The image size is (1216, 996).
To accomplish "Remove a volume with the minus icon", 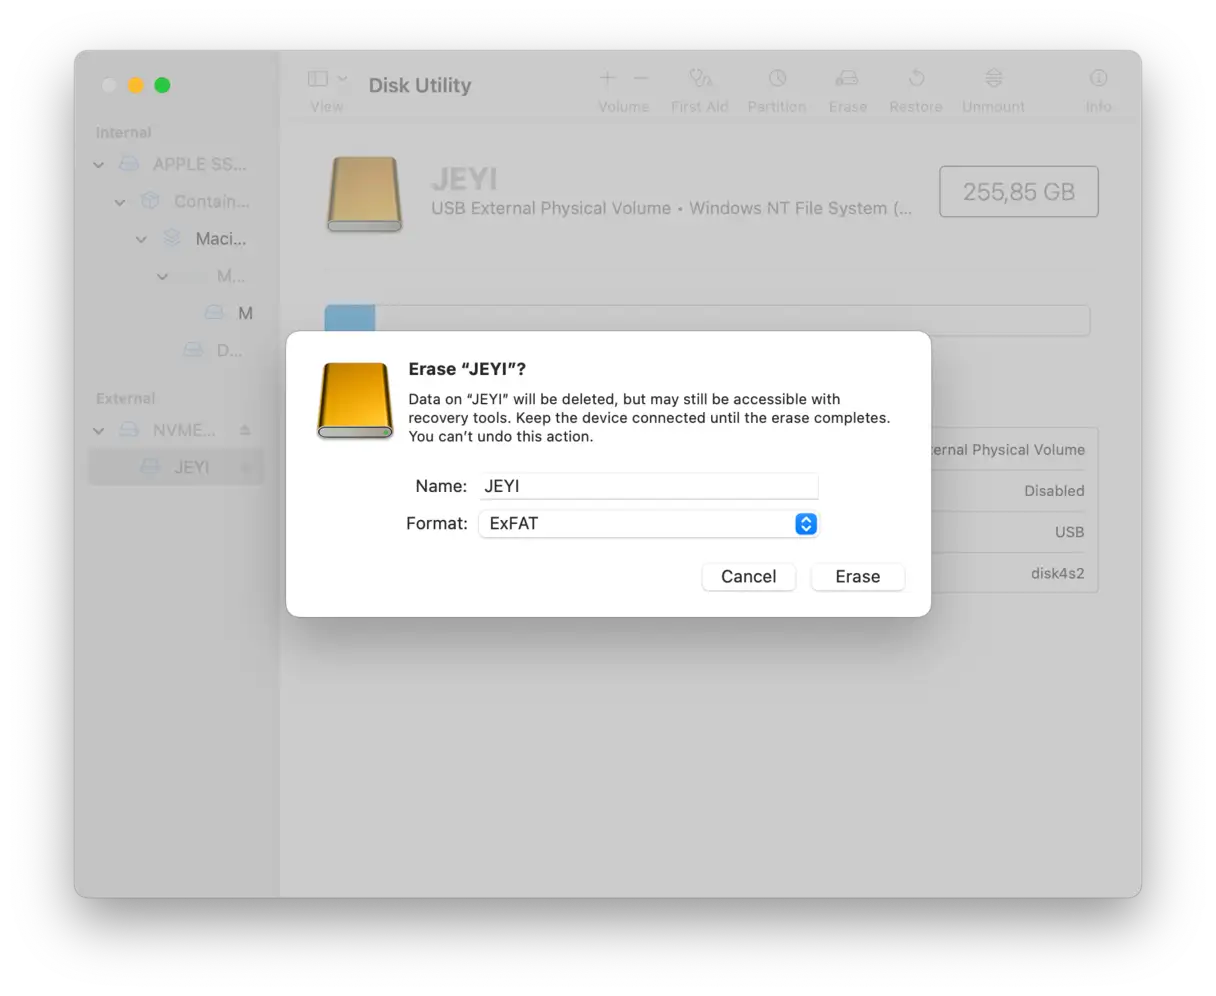I will pos(641,78).
